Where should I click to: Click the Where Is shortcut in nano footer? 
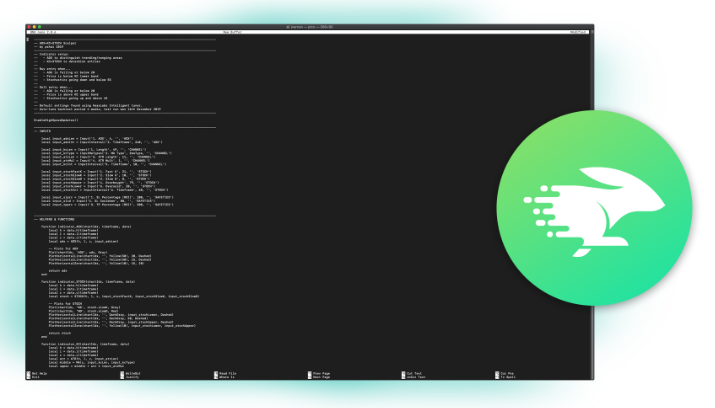tap(225, 377)
